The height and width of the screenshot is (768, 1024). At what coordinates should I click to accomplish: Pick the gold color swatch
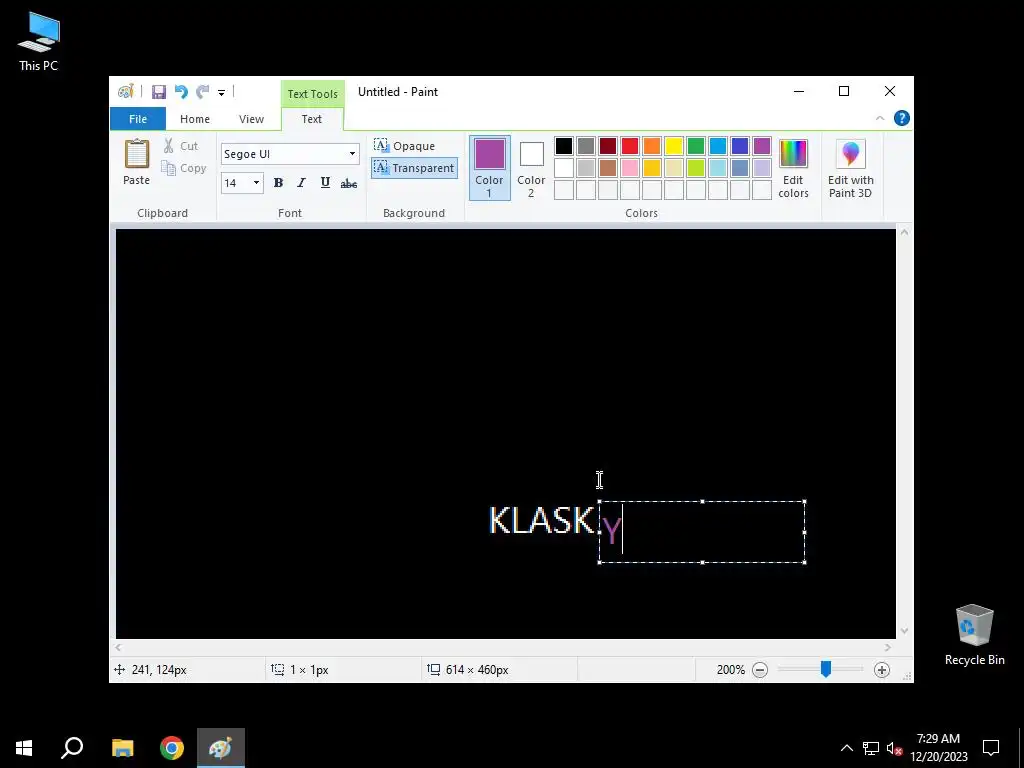tap(652, 168)
